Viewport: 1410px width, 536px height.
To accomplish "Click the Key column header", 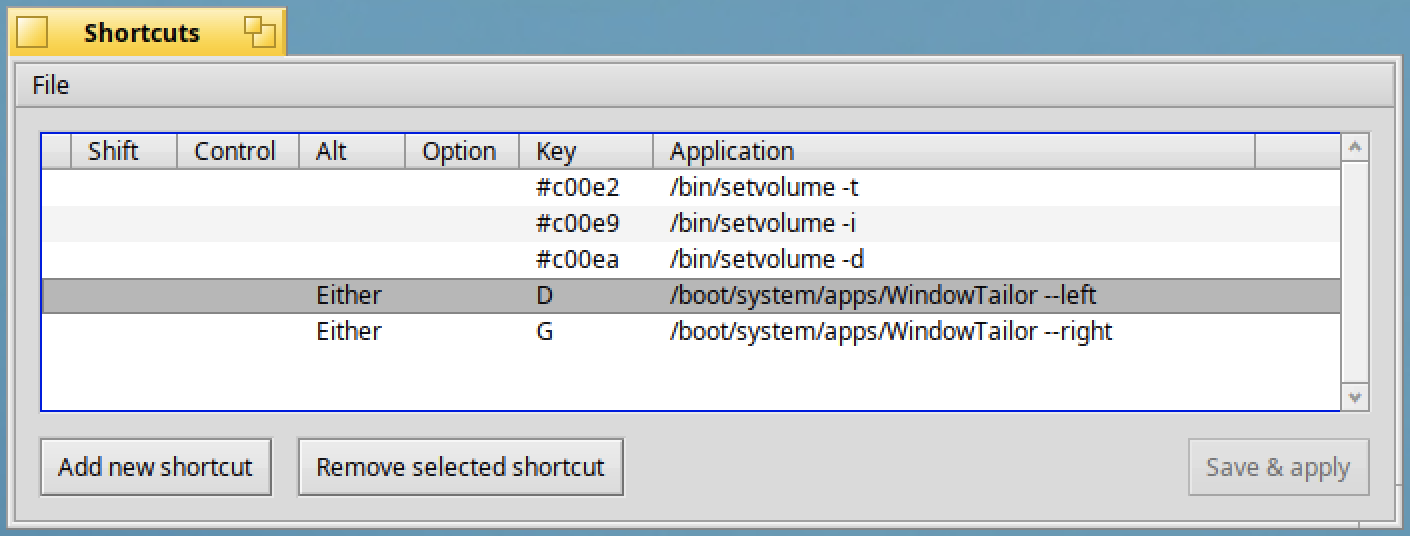I will pyautogui.click(x=586, y=152).
